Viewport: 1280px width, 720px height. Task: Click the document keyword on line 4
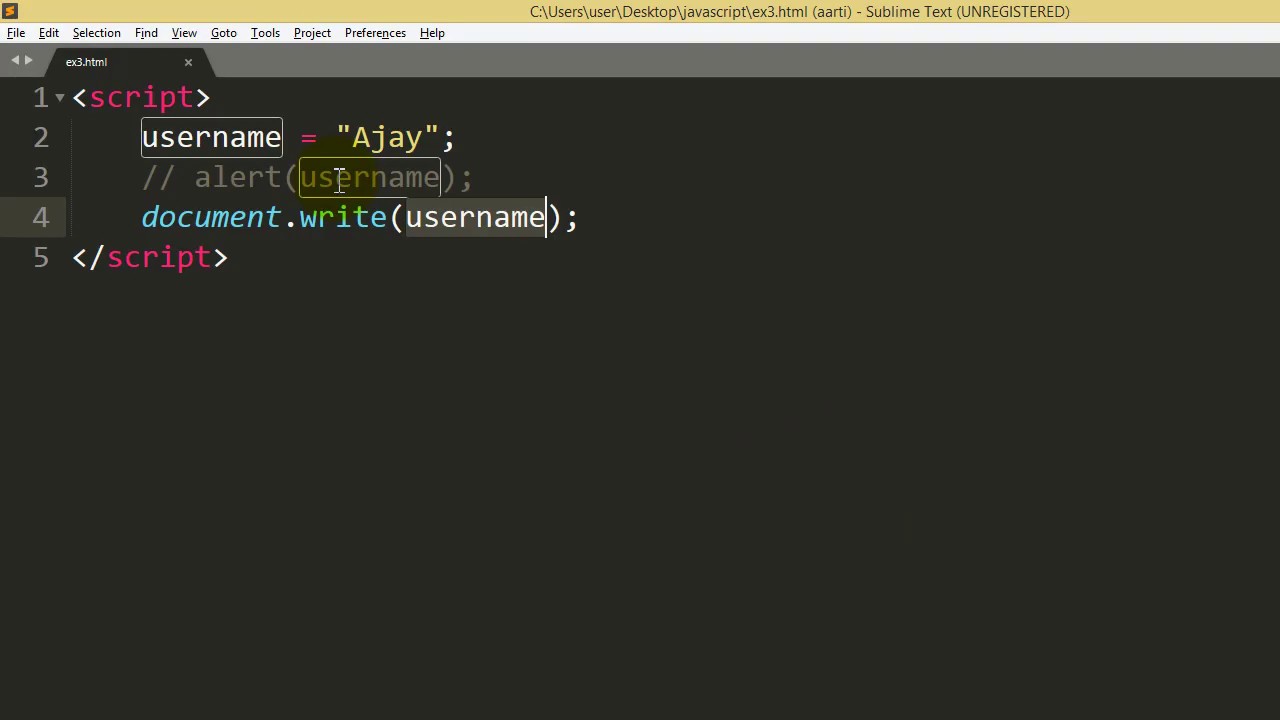211,217
